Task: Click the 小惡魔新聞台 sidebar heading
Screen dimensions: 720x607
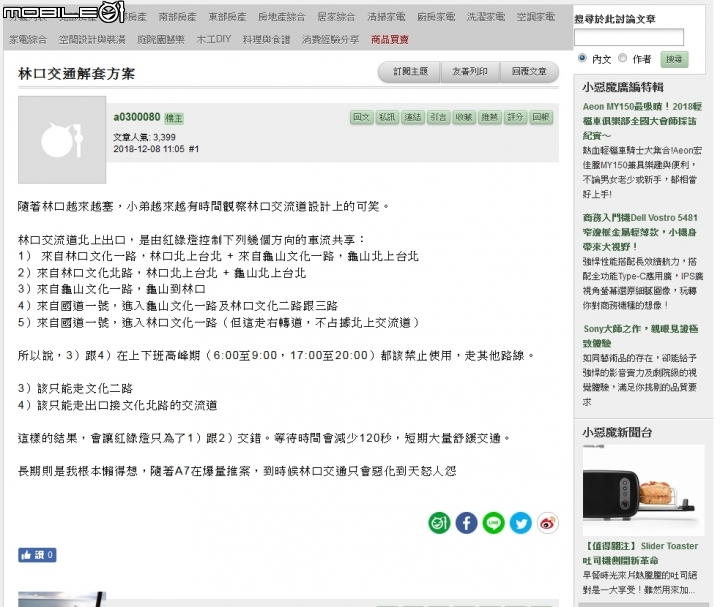Action: [617, 433]
